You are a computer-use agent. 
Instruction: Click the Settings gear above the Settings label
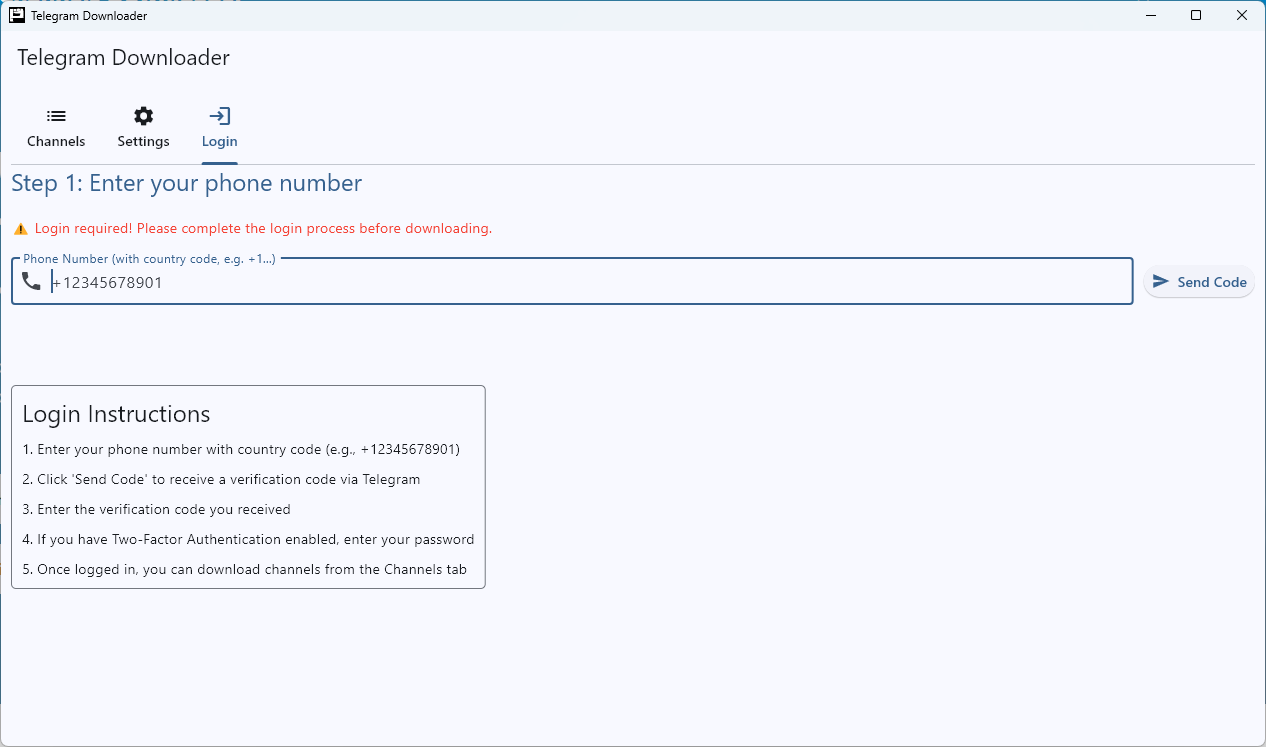click(x=143, y=116)
